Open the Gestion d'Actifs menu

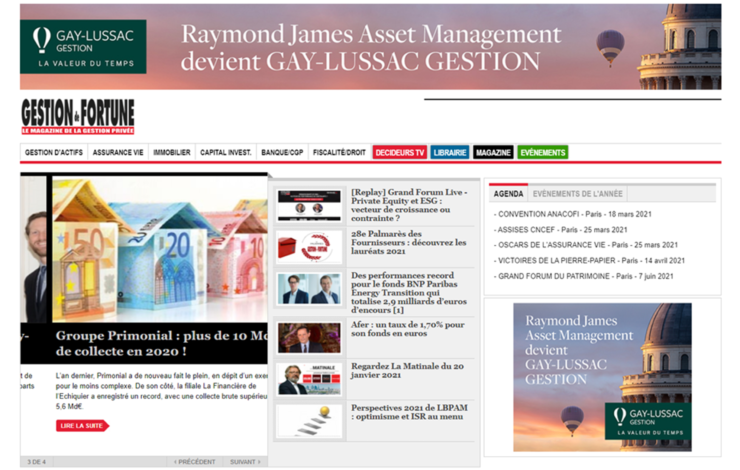pyautogui.click(x=54, y=152)
